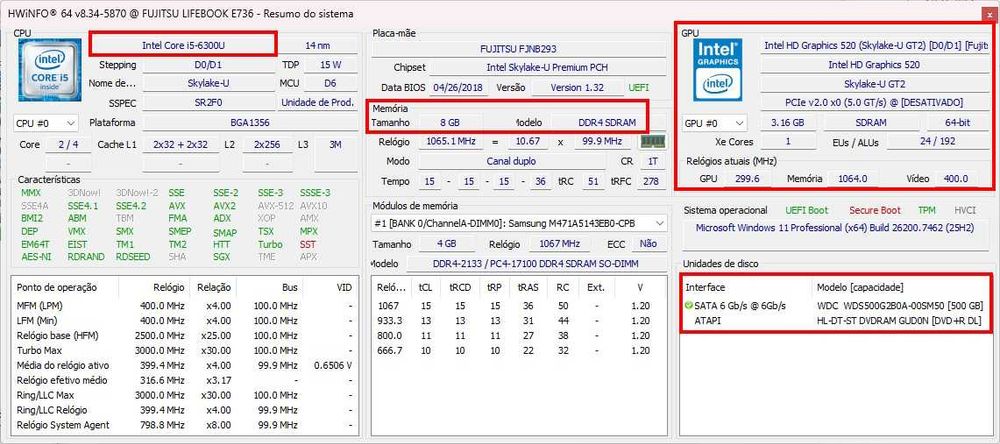Select the 933.3 memory timing row

[x=518, y=320]
